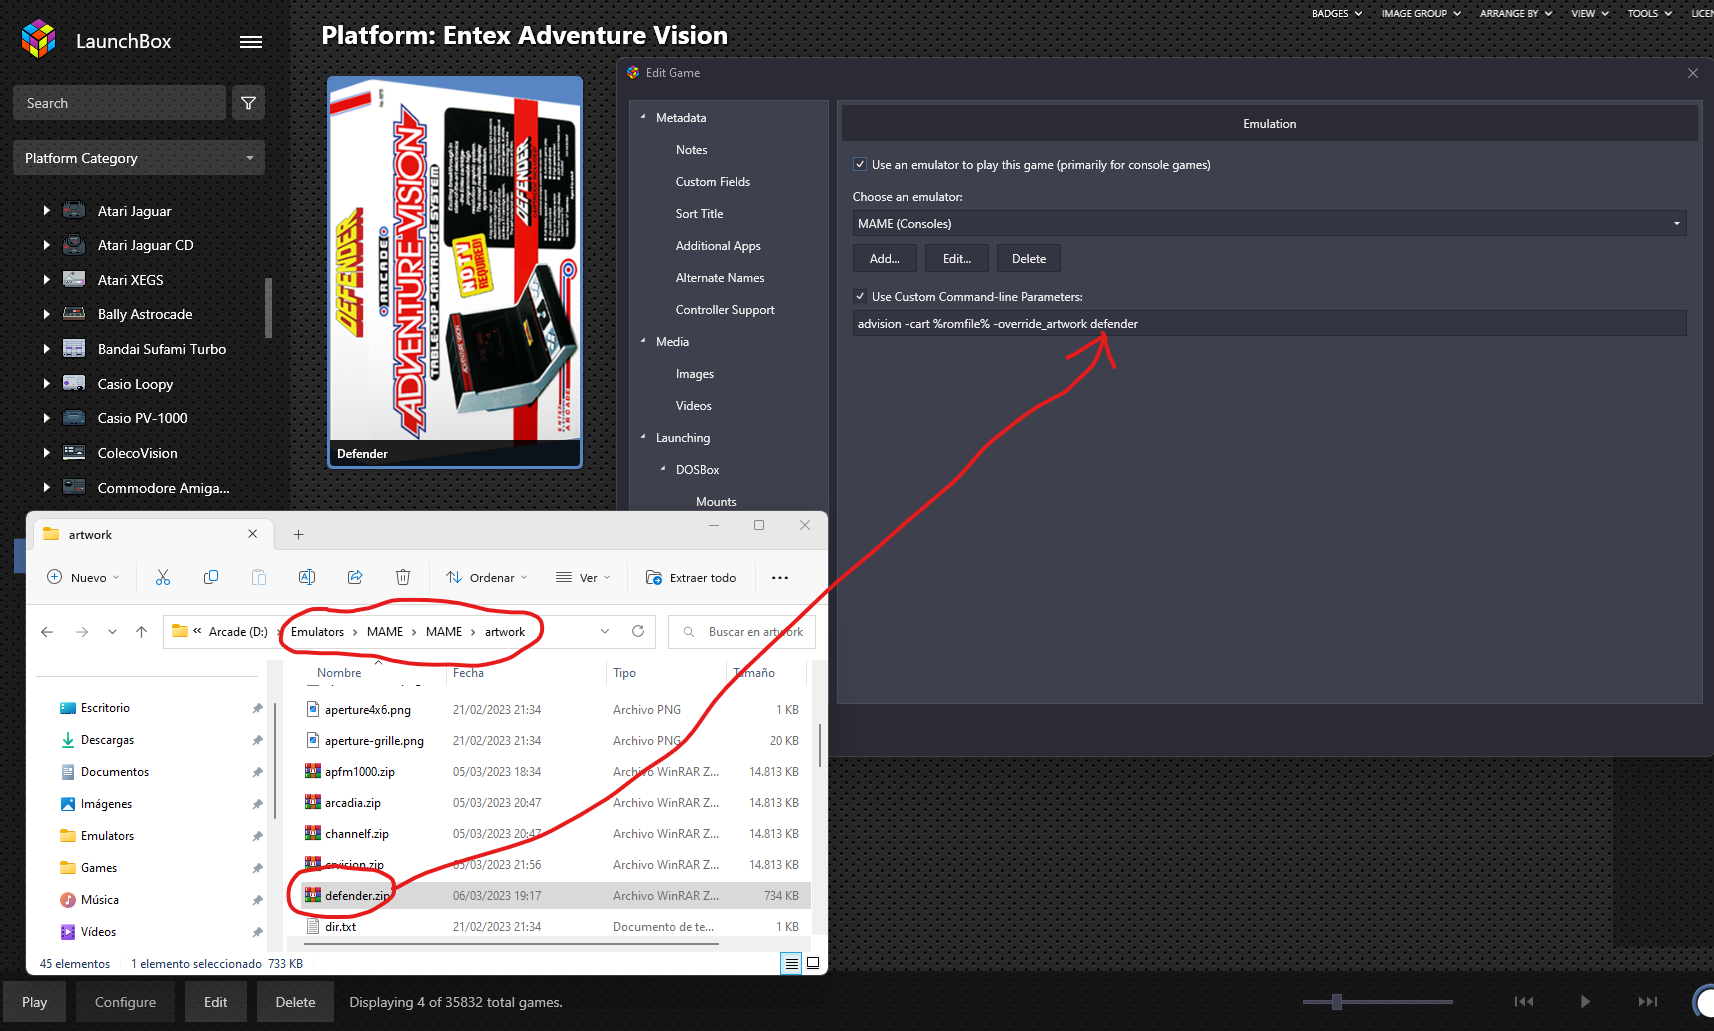Click the Defender game box thumbnail
Image resolution: width=1714 pixels, height=1031 pixels.
[455, 272]
